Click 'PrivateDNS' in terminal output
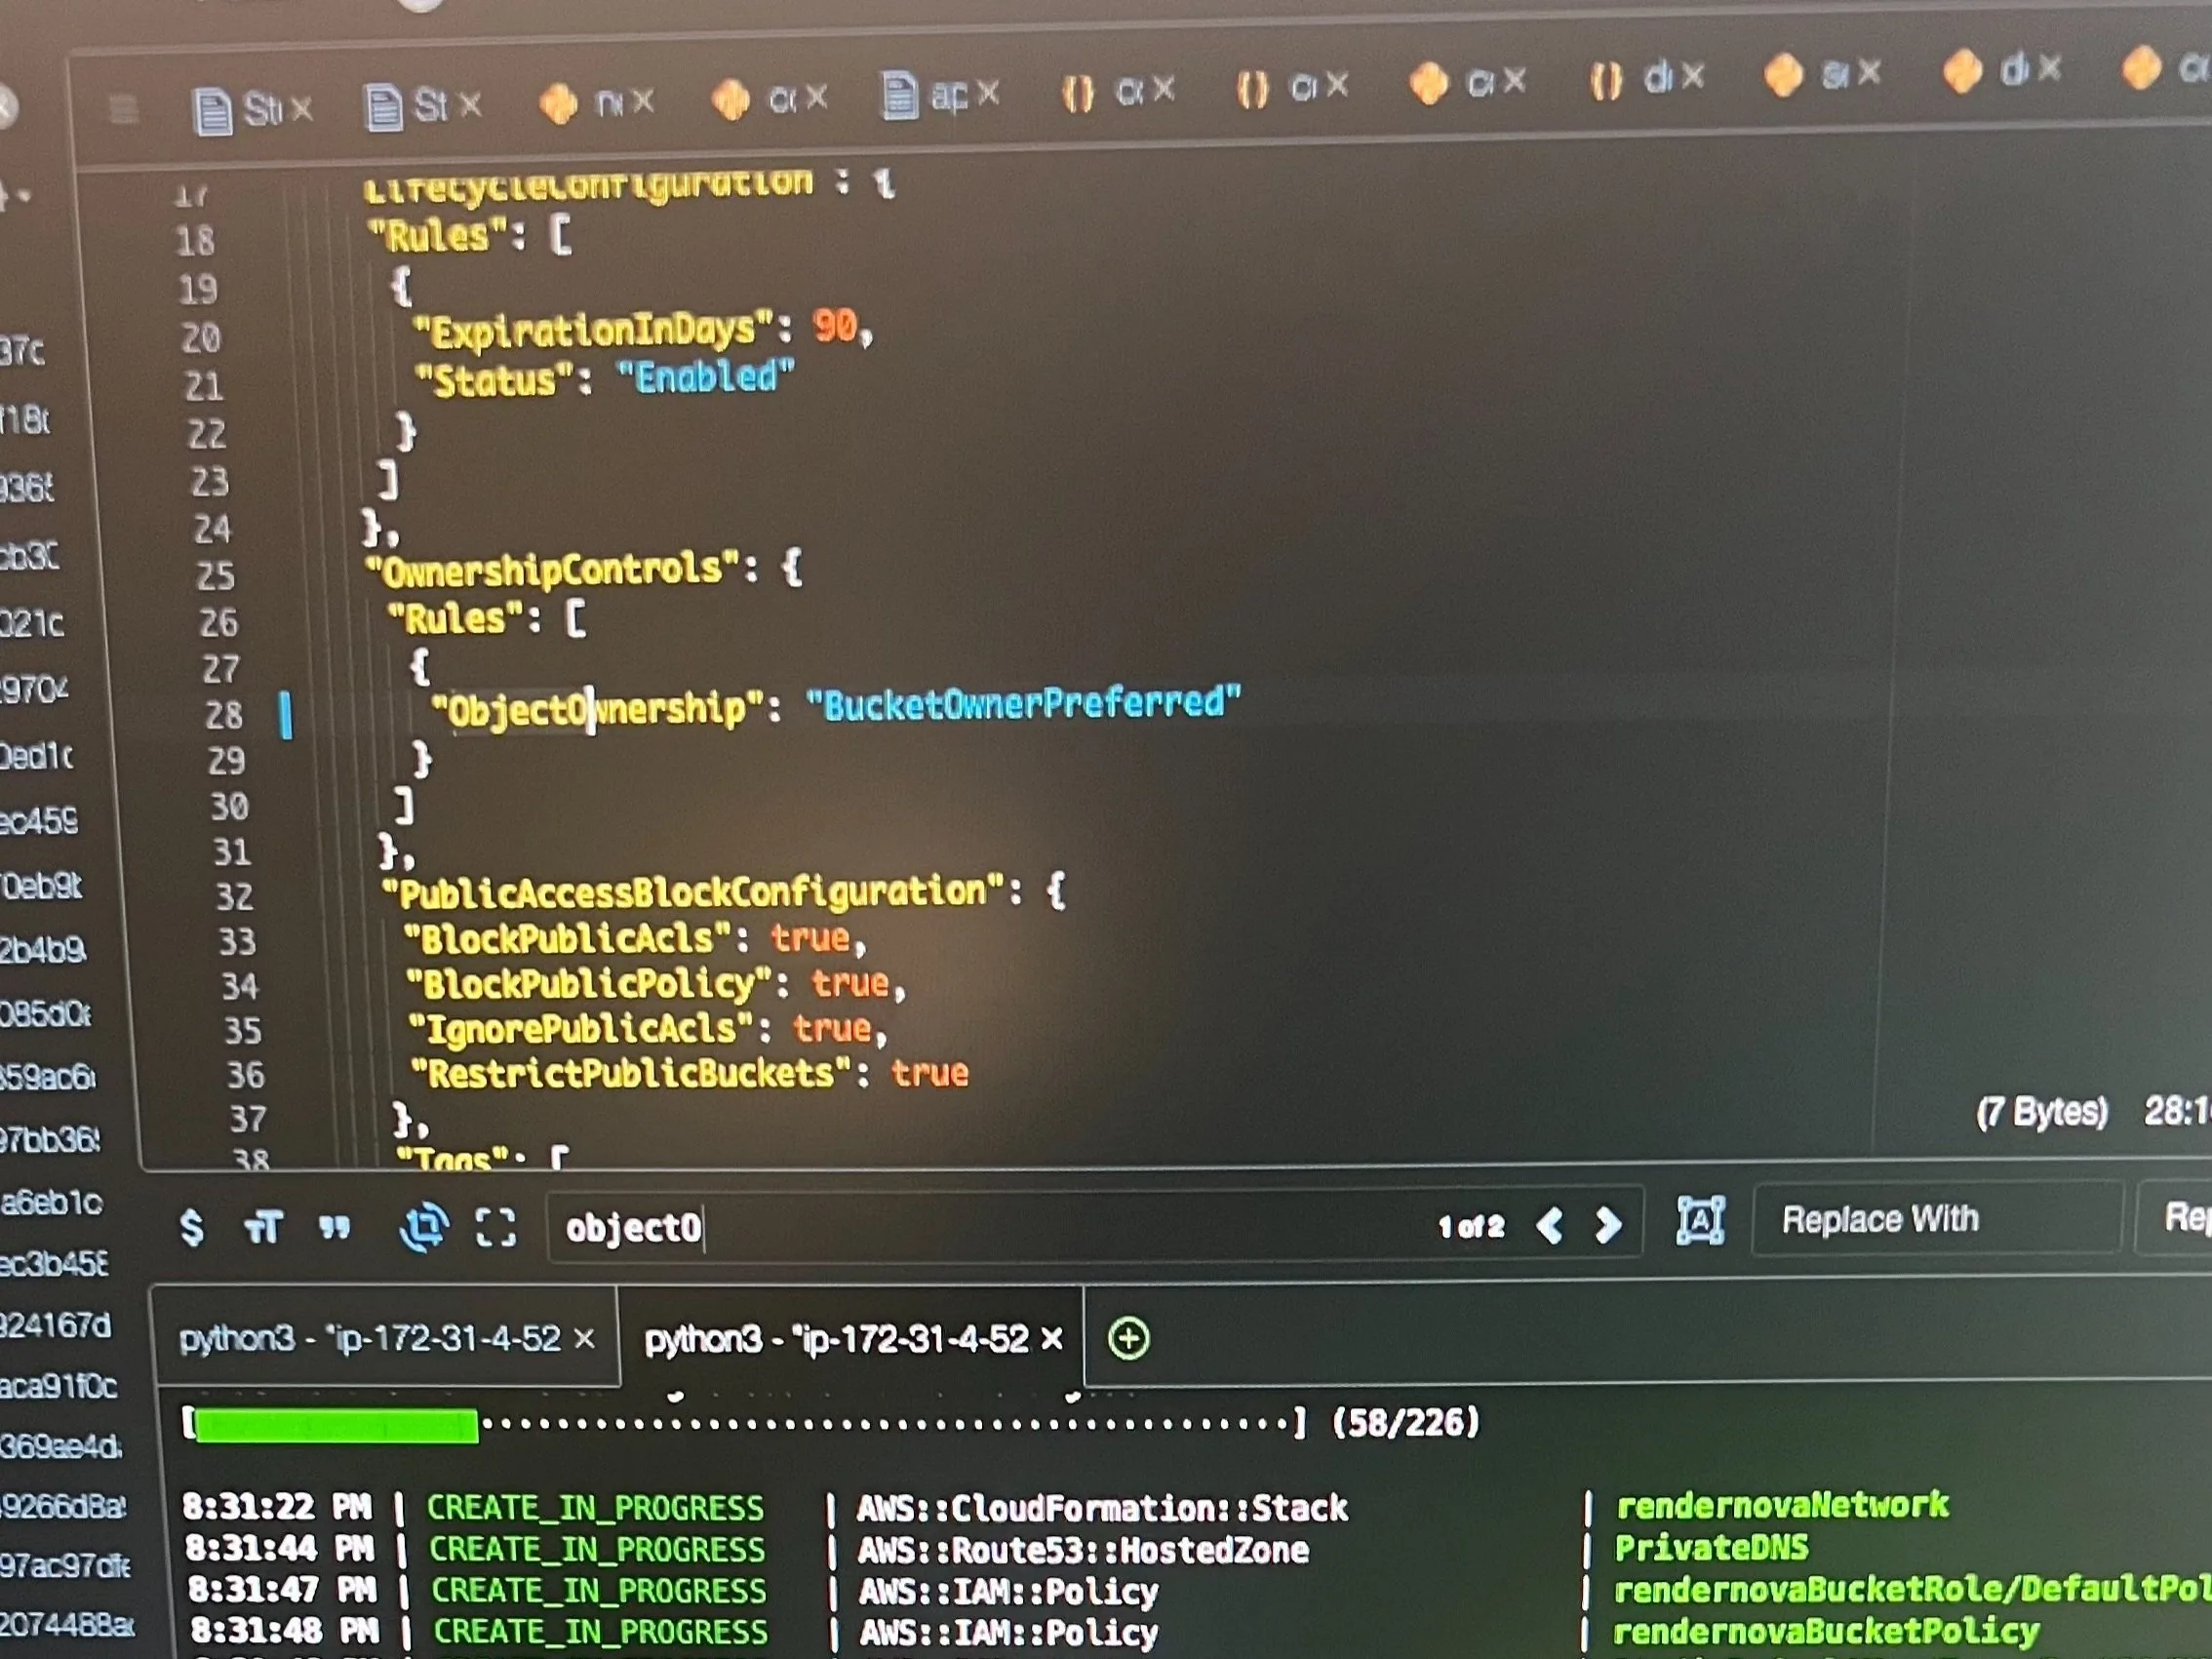 coord(1712,1548)
